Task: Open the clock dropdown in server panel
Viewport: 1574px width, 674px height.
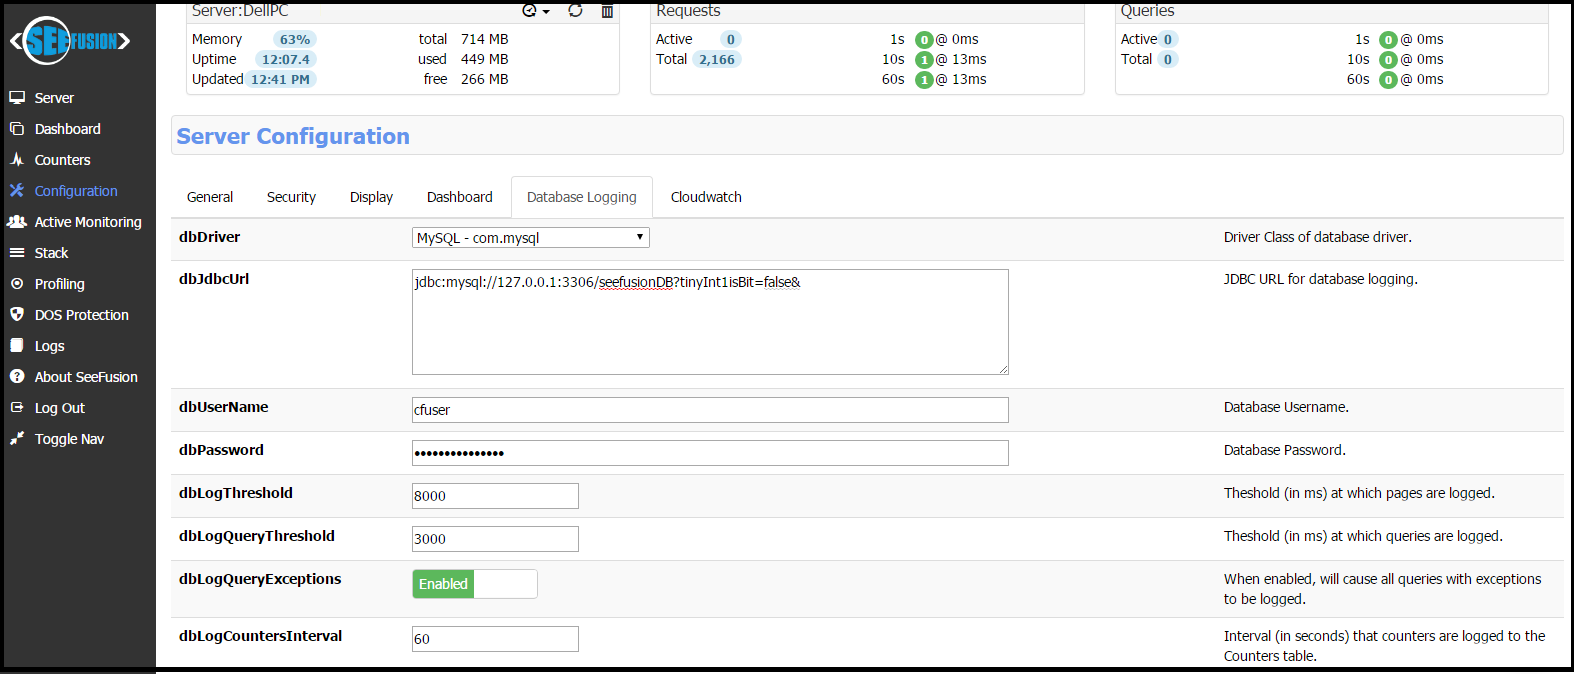Action: [536, 11]
